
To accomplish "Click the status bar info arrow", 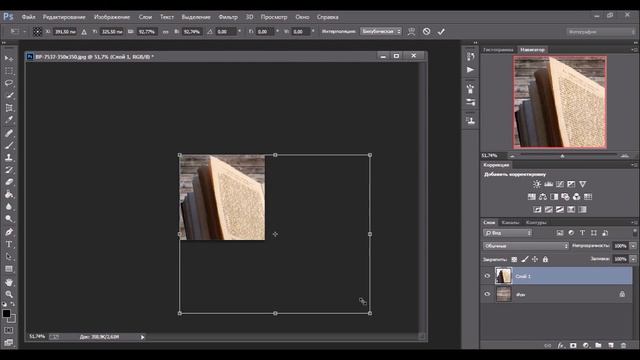I will 142,337.
